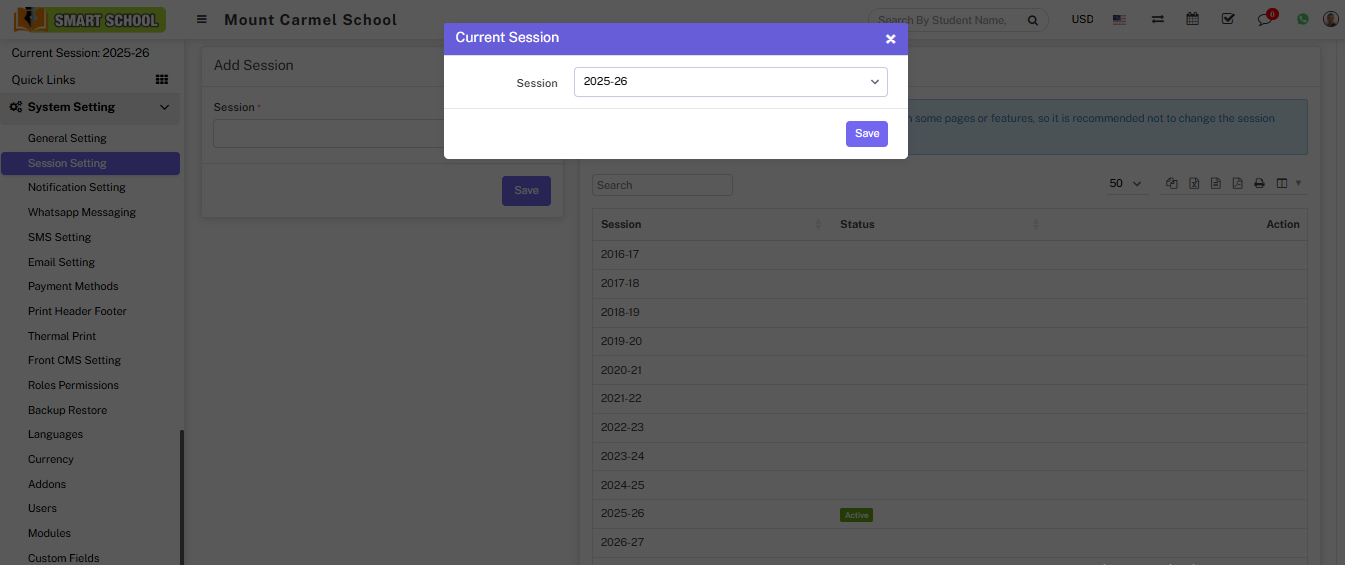Click the print icon above the table
This screenshot has height=565, width=1345.
coord(1259,184)
